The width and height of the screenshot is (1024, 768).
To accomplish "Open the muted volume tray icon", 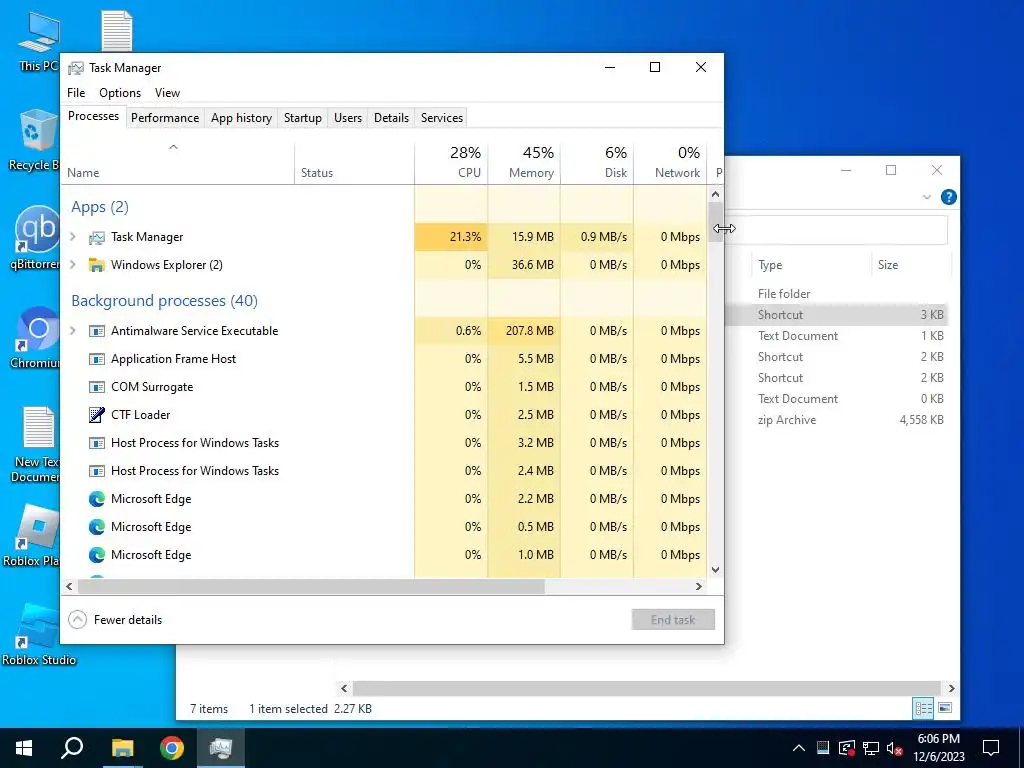I will click(895, 748).
